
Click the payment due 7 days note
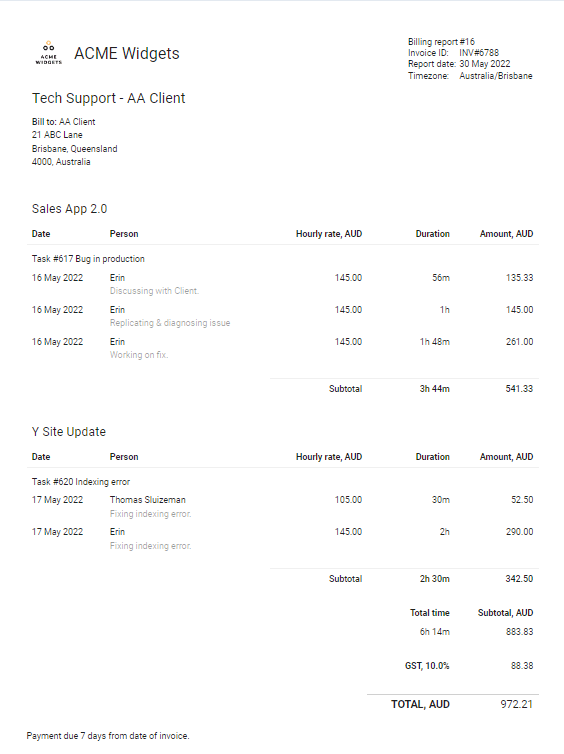(108, 736)
